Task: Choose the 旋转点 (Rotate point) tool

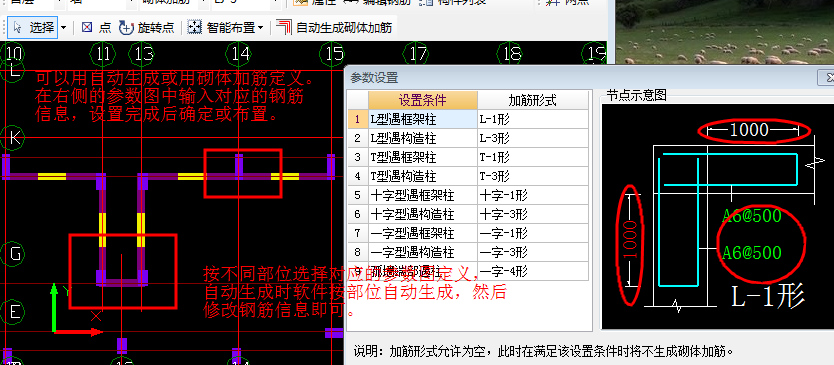Action: click(x=146, y=28)
